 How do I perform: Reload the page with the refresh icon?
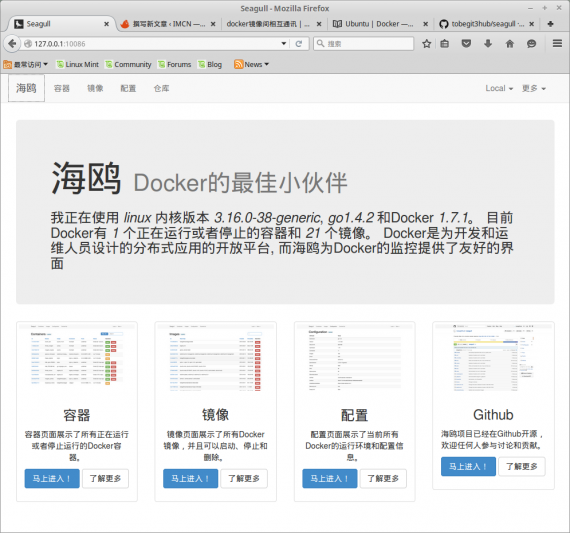click(299, 44)
